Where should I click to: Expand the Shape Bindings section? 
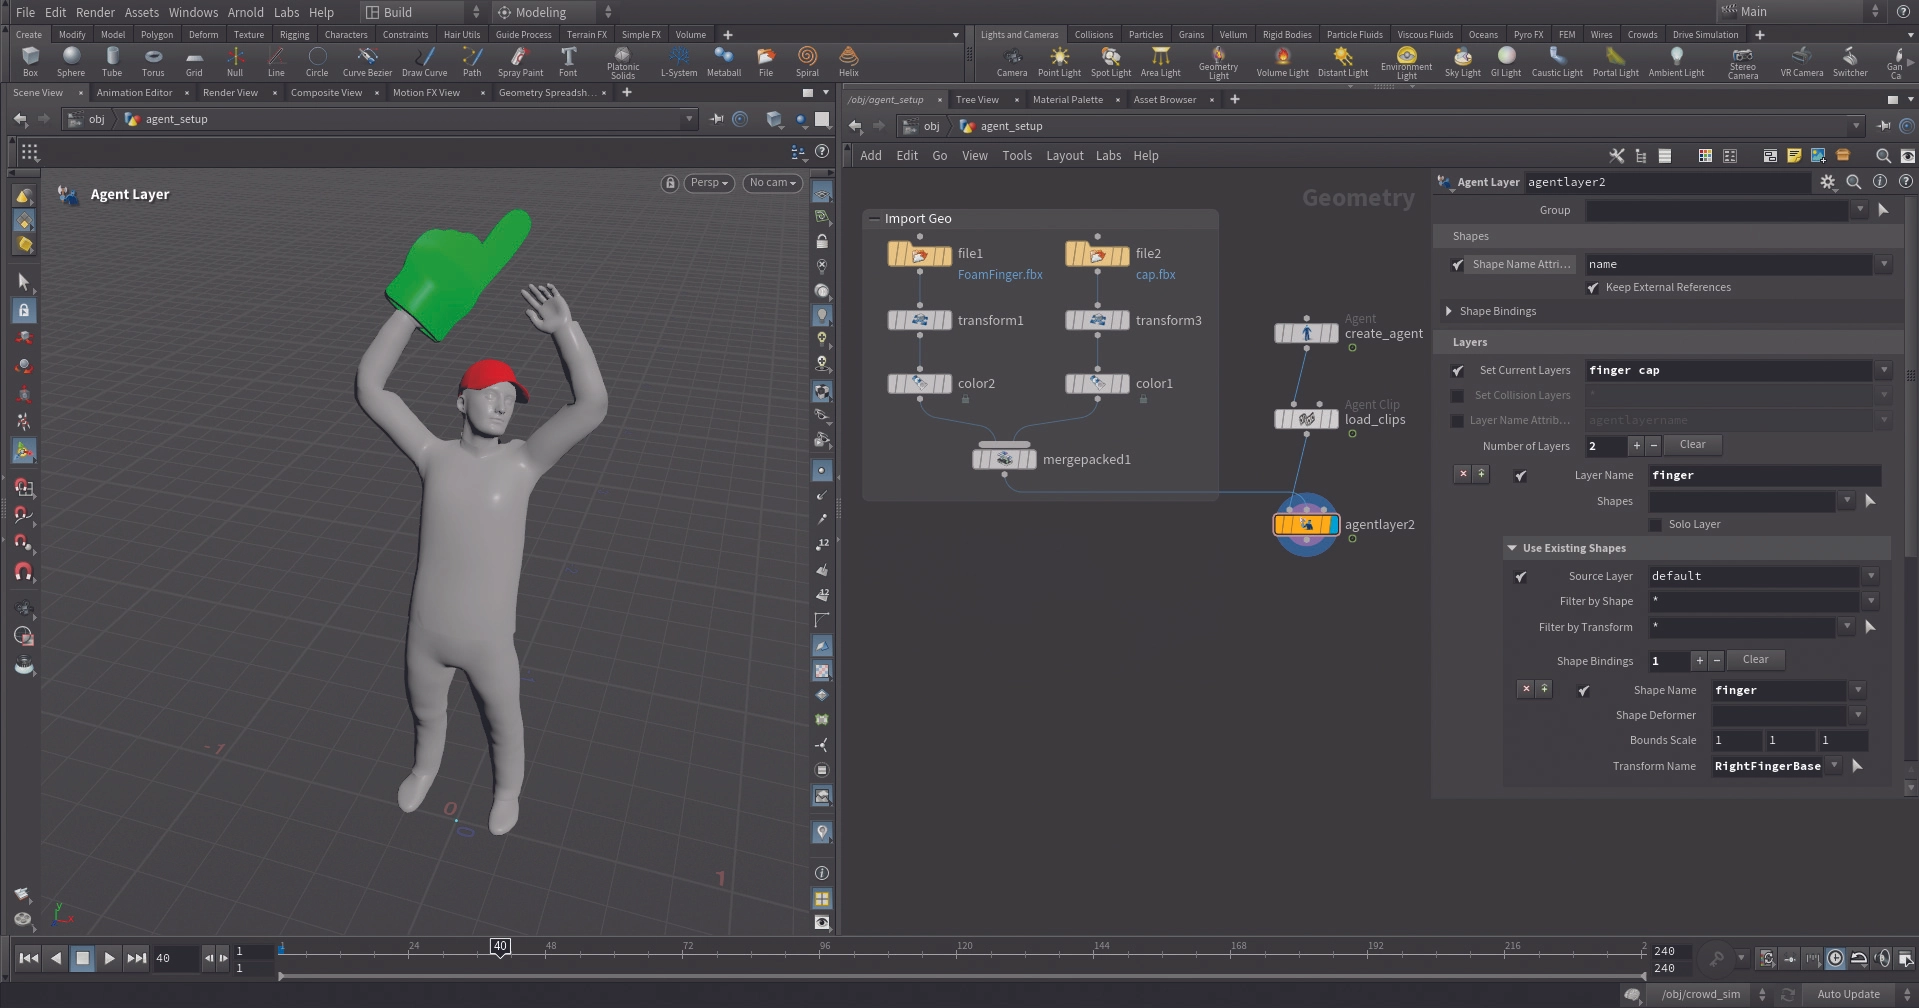1449,311
